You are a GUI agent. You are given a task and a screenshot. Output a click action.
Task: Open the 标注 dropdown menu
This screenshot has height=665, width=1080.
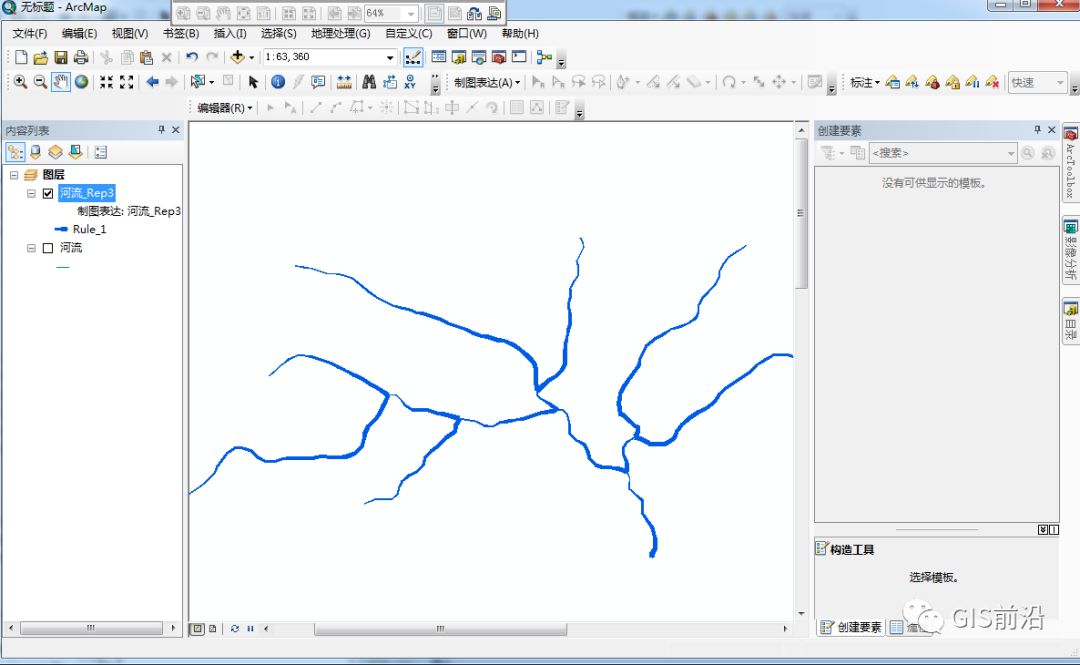pyautogui.click(x=865, y=83)
